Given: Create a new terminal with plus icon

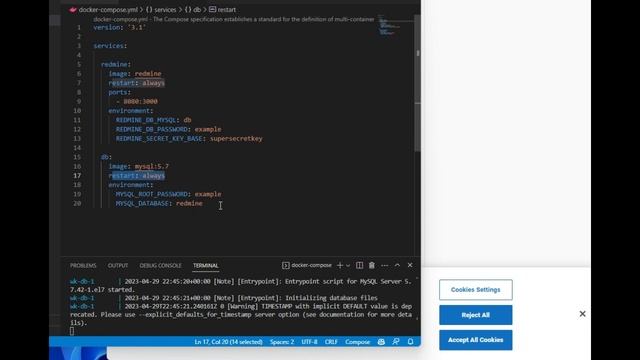Looking at the screenshot, I should pyautogui.click(x=340, y=265).
